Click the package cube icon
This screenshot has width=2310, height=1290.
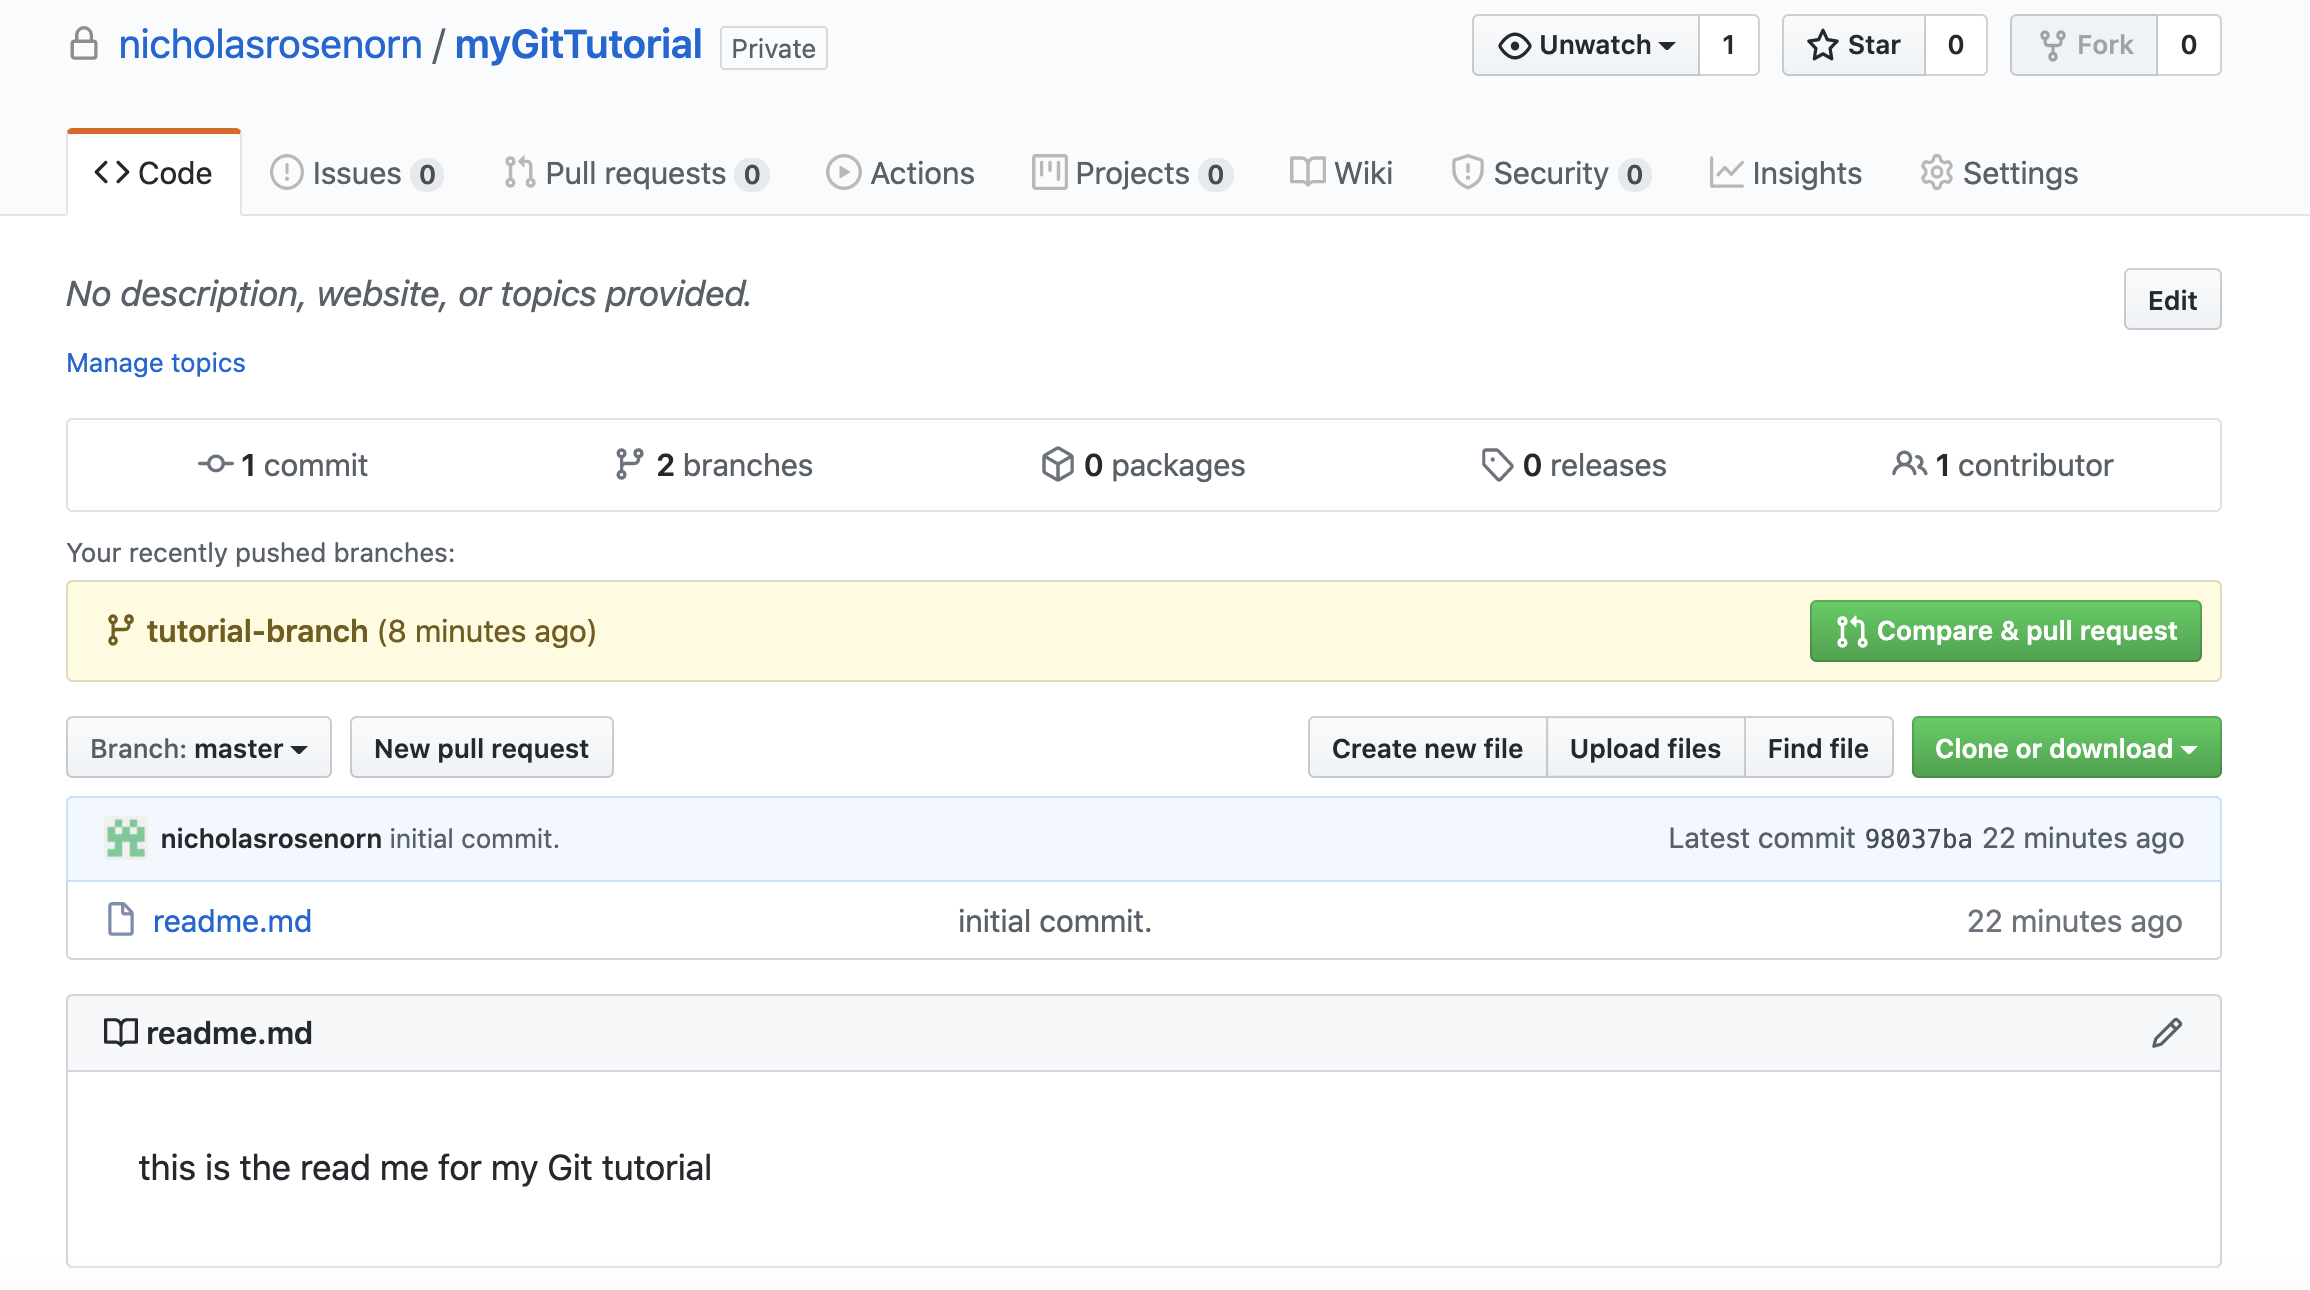(1057, 464)
